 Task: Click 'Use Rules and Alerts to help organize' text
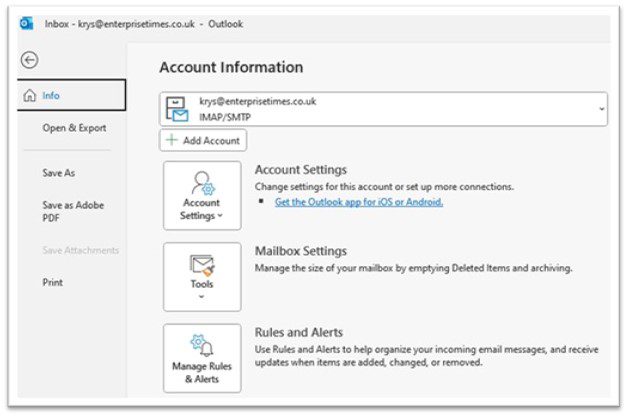427,356
